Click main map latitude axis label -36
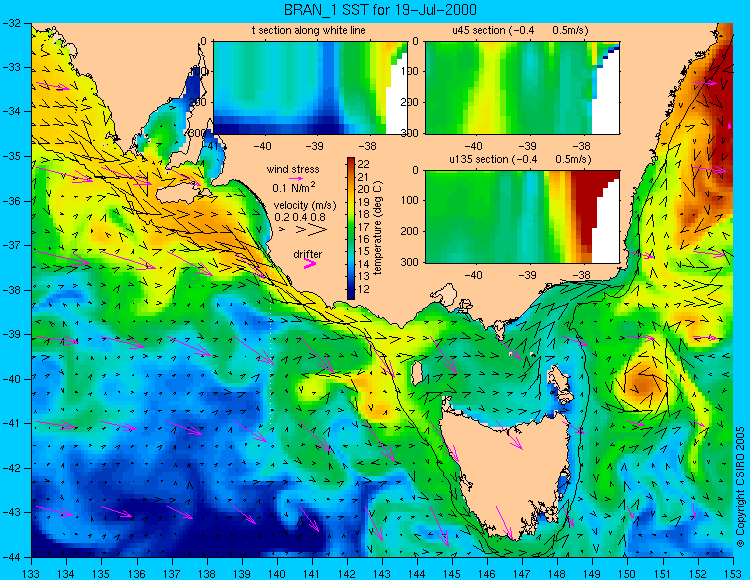 [11, 201]
